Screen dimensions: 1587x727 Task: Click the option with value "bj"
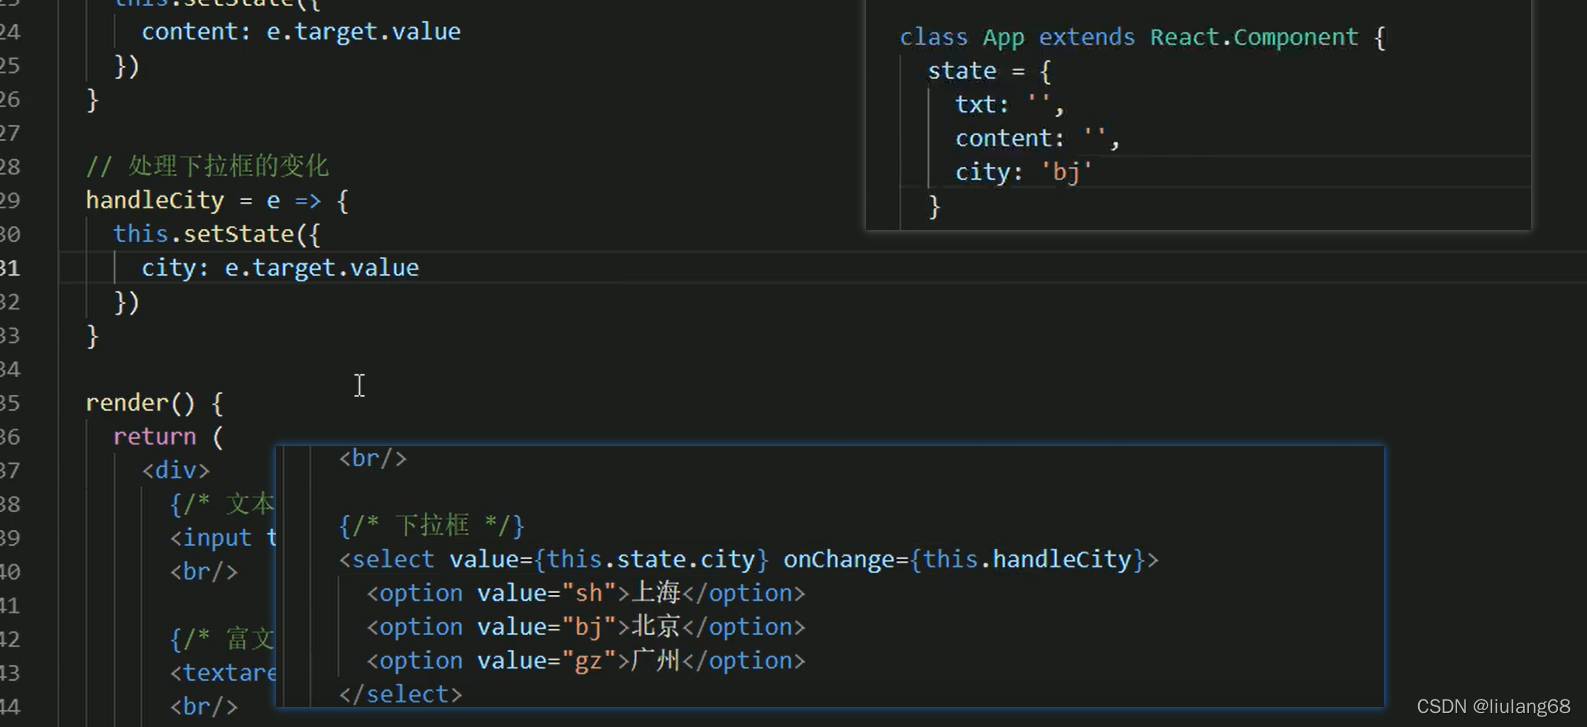586,627
